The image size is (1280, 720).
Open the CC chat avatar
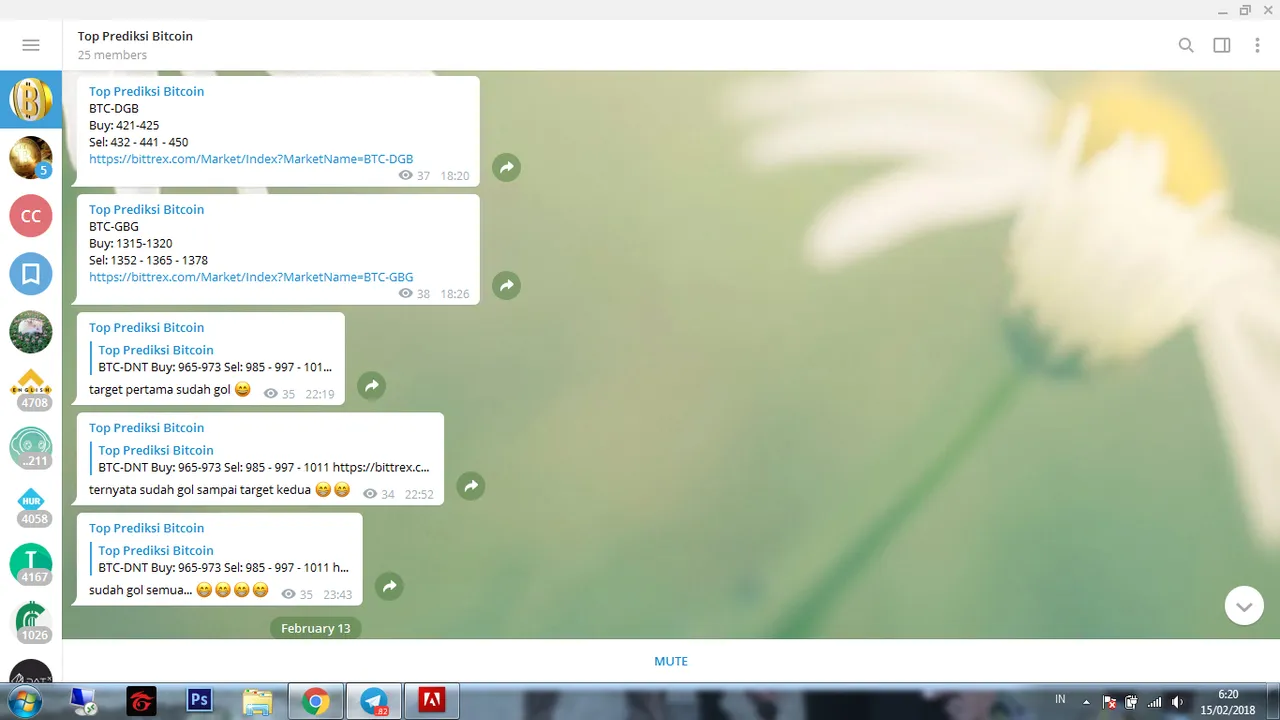(x=31, y=216)
